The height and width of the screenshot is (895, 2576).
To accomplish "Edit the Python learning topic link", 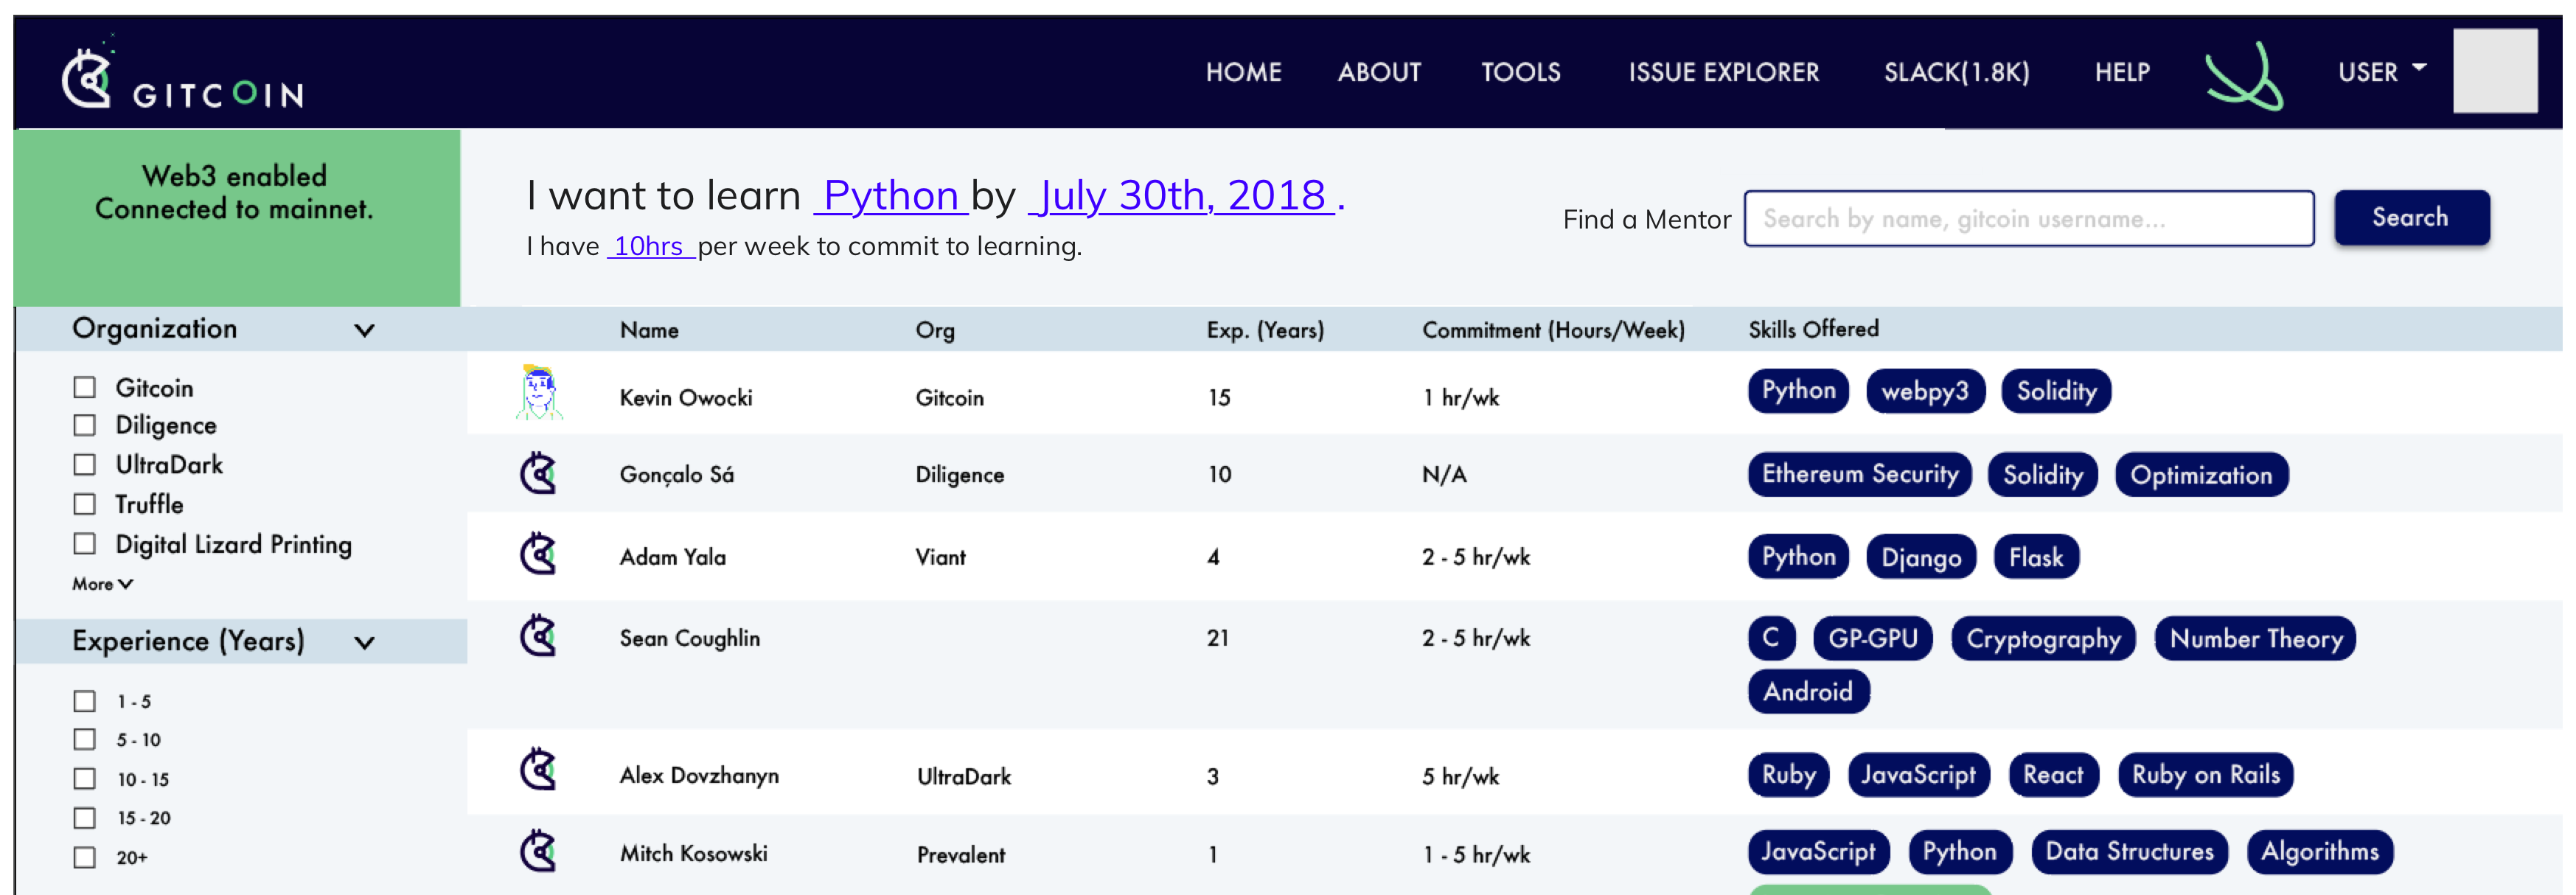I will (x=893, y=195).
